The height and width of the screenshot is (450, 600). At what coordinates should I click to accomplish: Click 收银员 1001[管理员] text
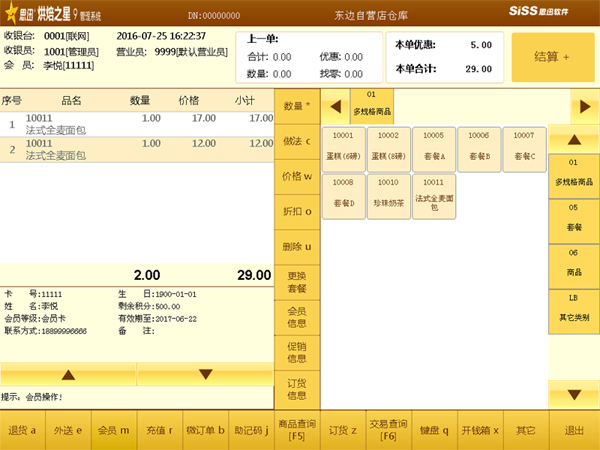51,51
